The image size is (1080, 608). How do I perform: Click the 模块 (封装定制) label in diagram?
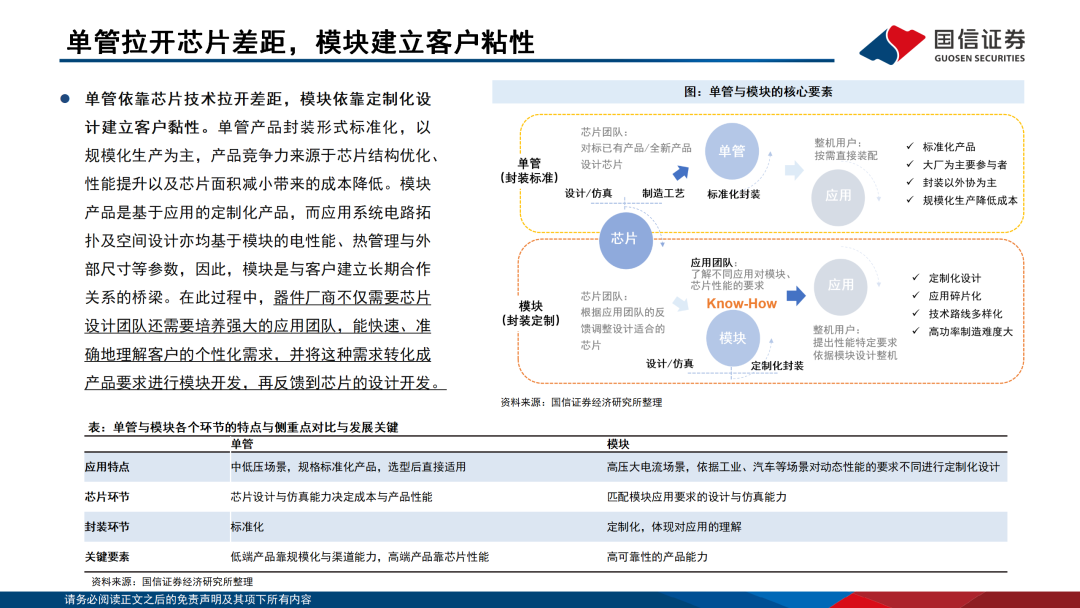[x=530, y=313]
